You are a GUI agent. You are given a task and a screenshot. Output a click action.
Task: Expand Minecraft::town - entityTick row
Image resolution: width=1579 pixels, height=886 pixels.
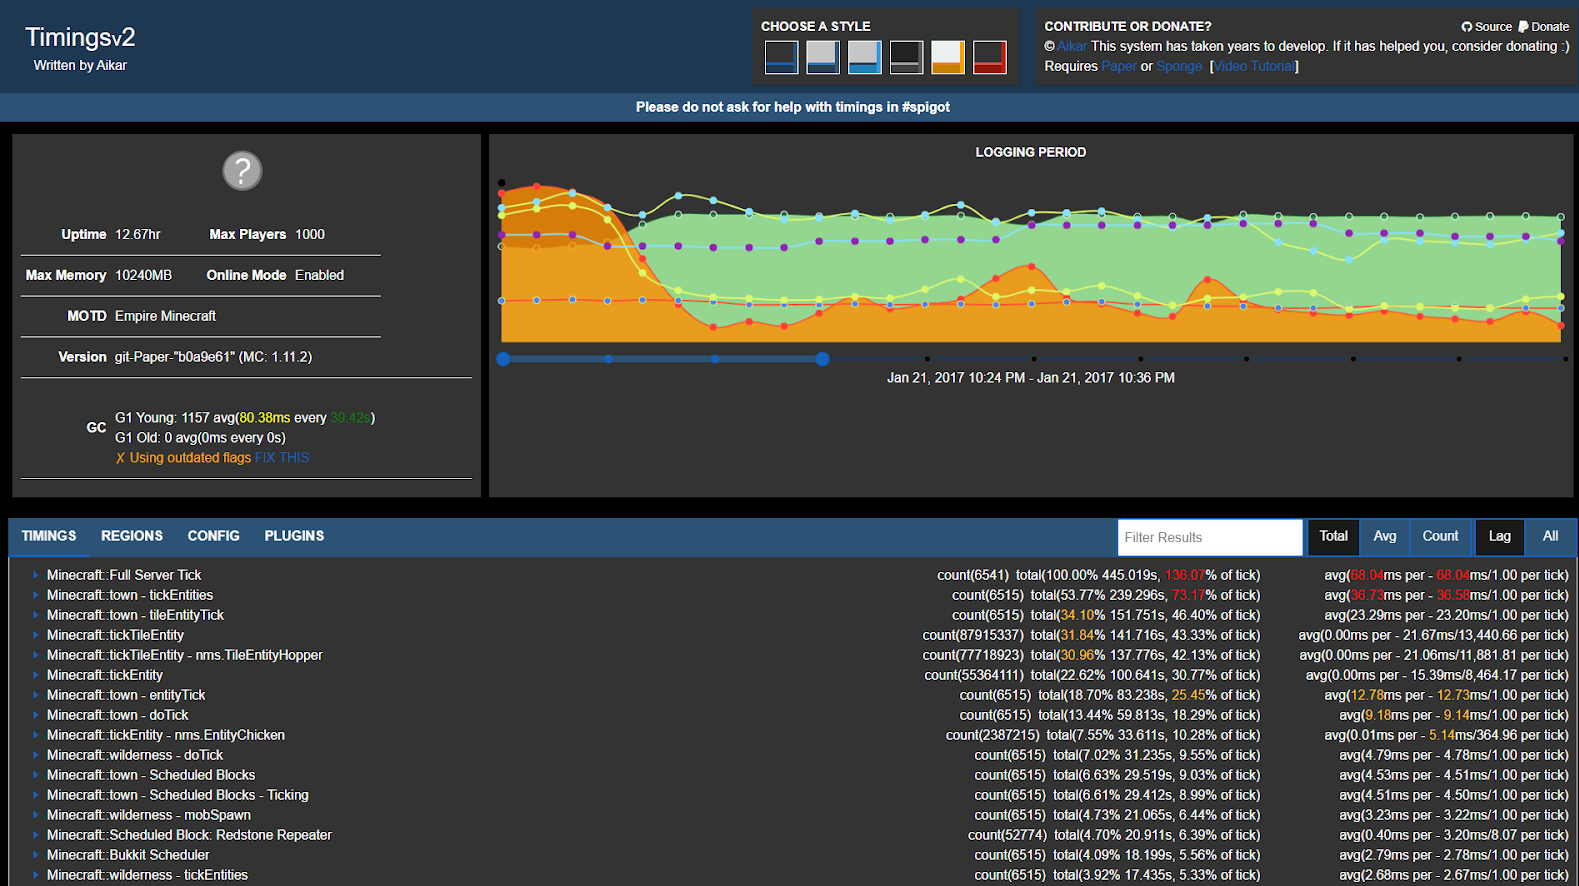(35, 695)
